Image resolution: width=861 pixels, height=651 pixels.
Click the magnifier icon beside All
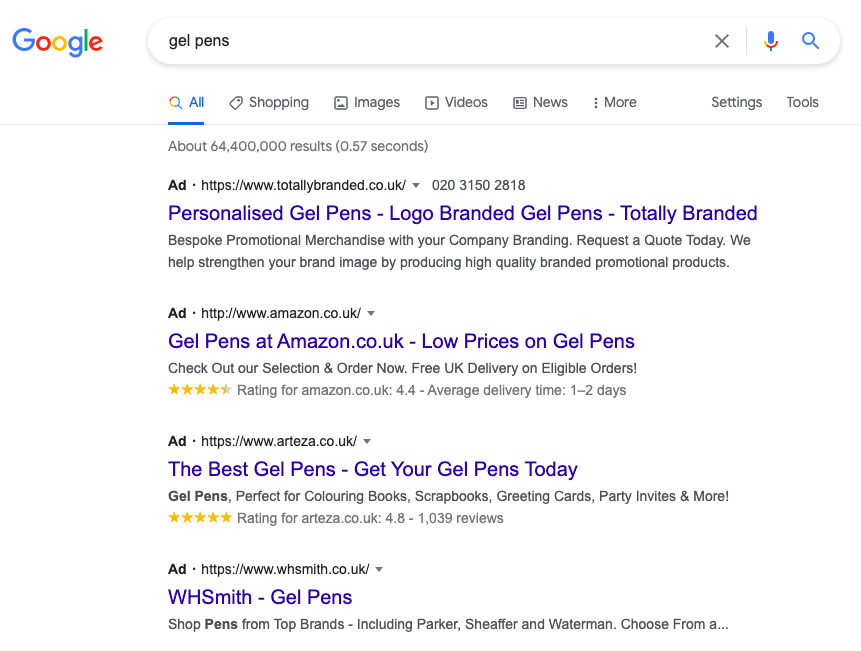(x=175, y=103)
